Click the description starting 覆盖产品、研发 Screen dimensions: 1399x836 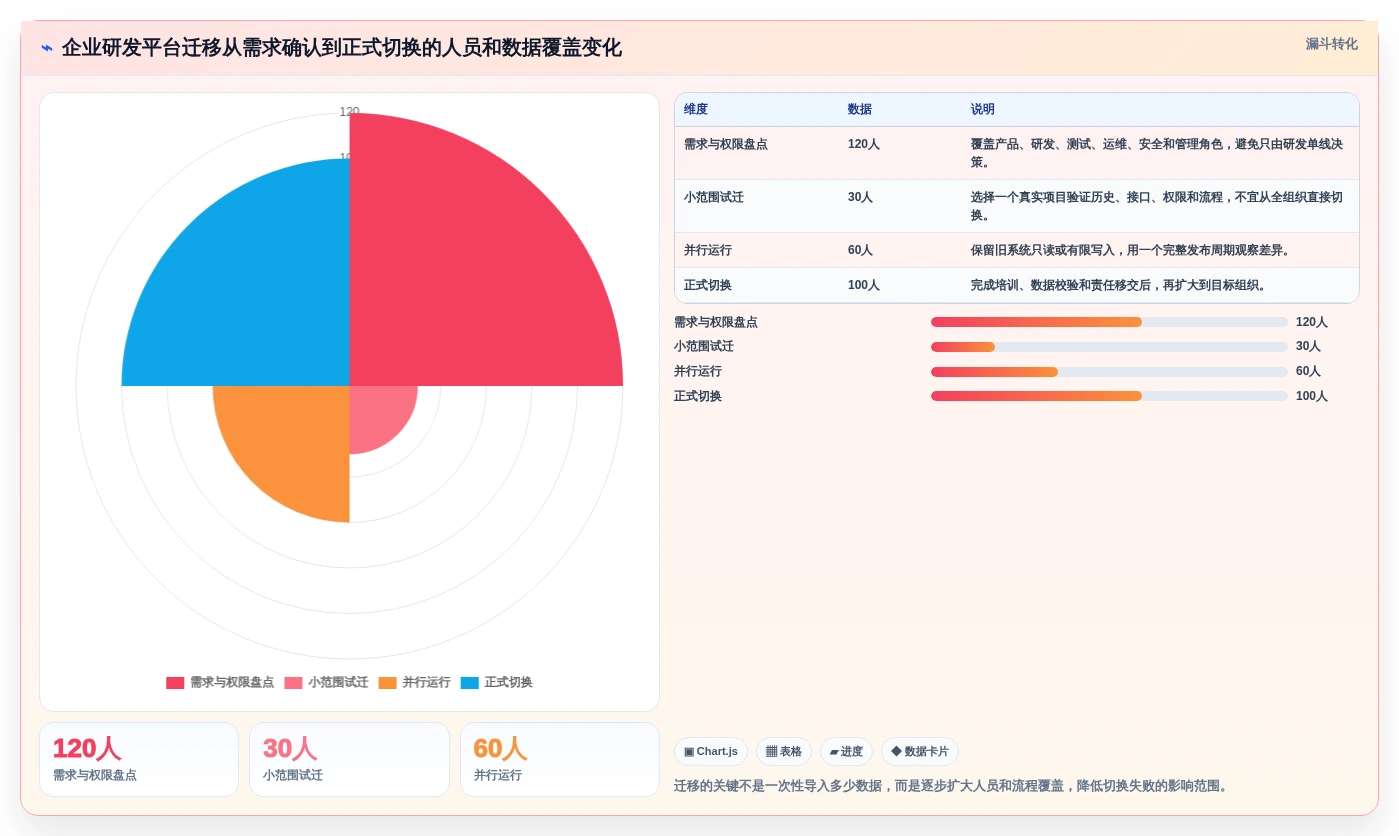(1157, 153)
